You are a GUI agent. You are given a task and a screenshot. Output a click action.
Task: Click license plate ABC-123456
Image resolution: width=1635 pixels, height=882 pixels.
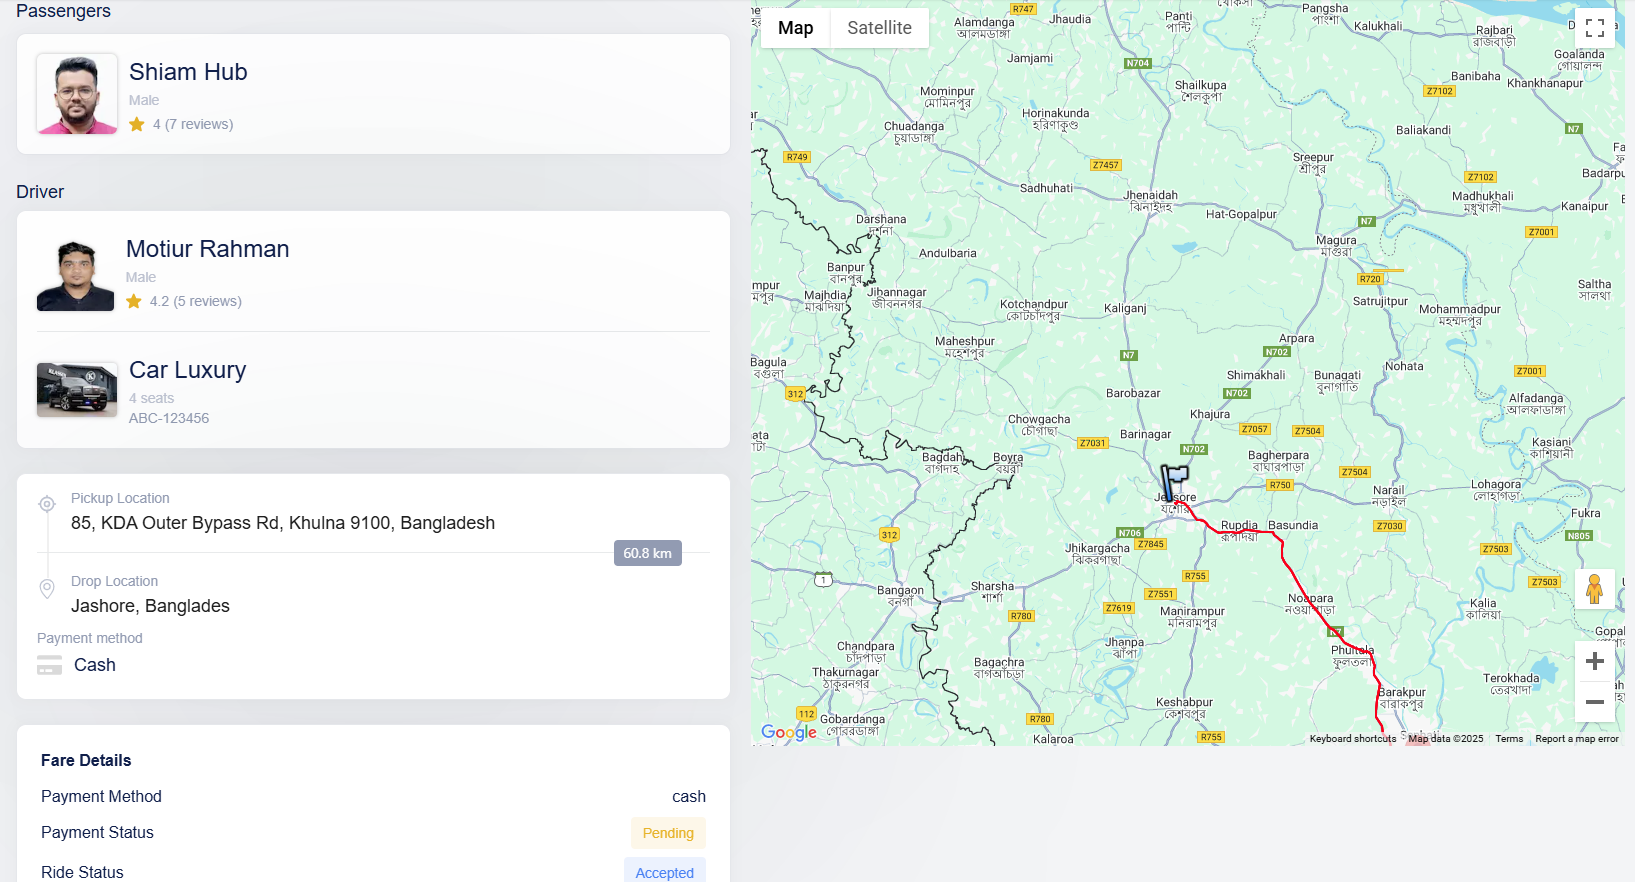169,418
